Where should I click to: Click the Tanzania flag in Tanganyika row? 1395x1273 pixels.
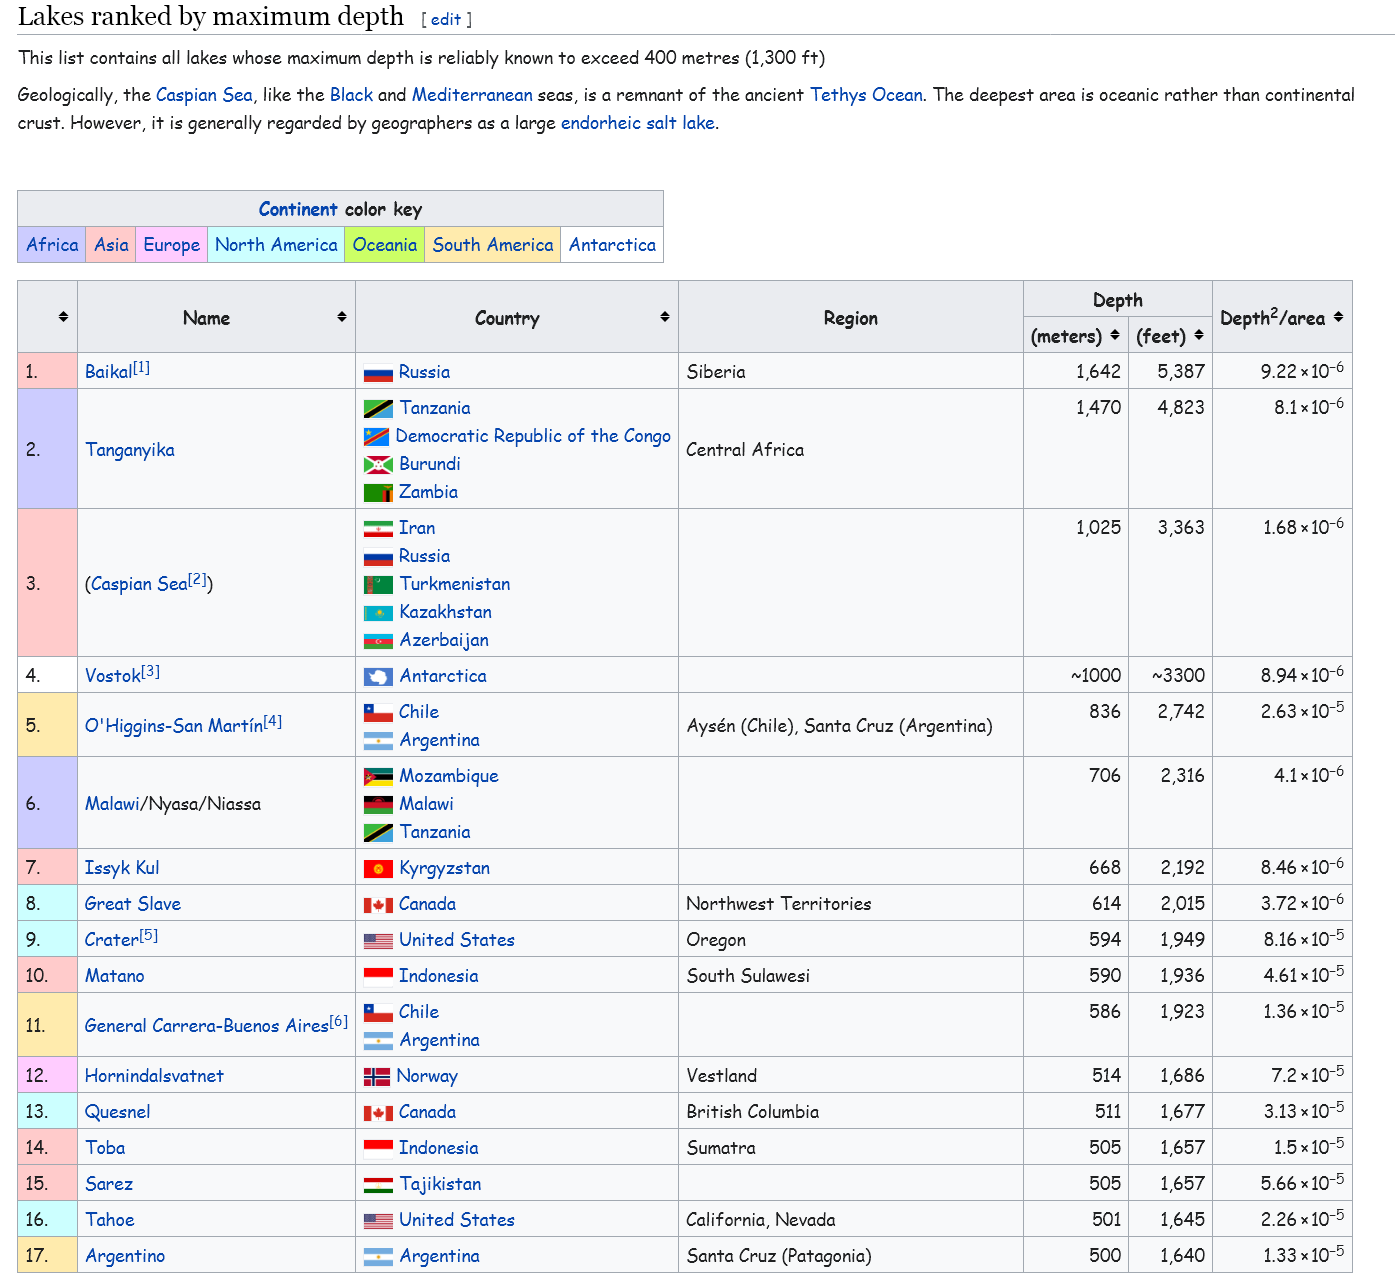[x=378, y=409]
